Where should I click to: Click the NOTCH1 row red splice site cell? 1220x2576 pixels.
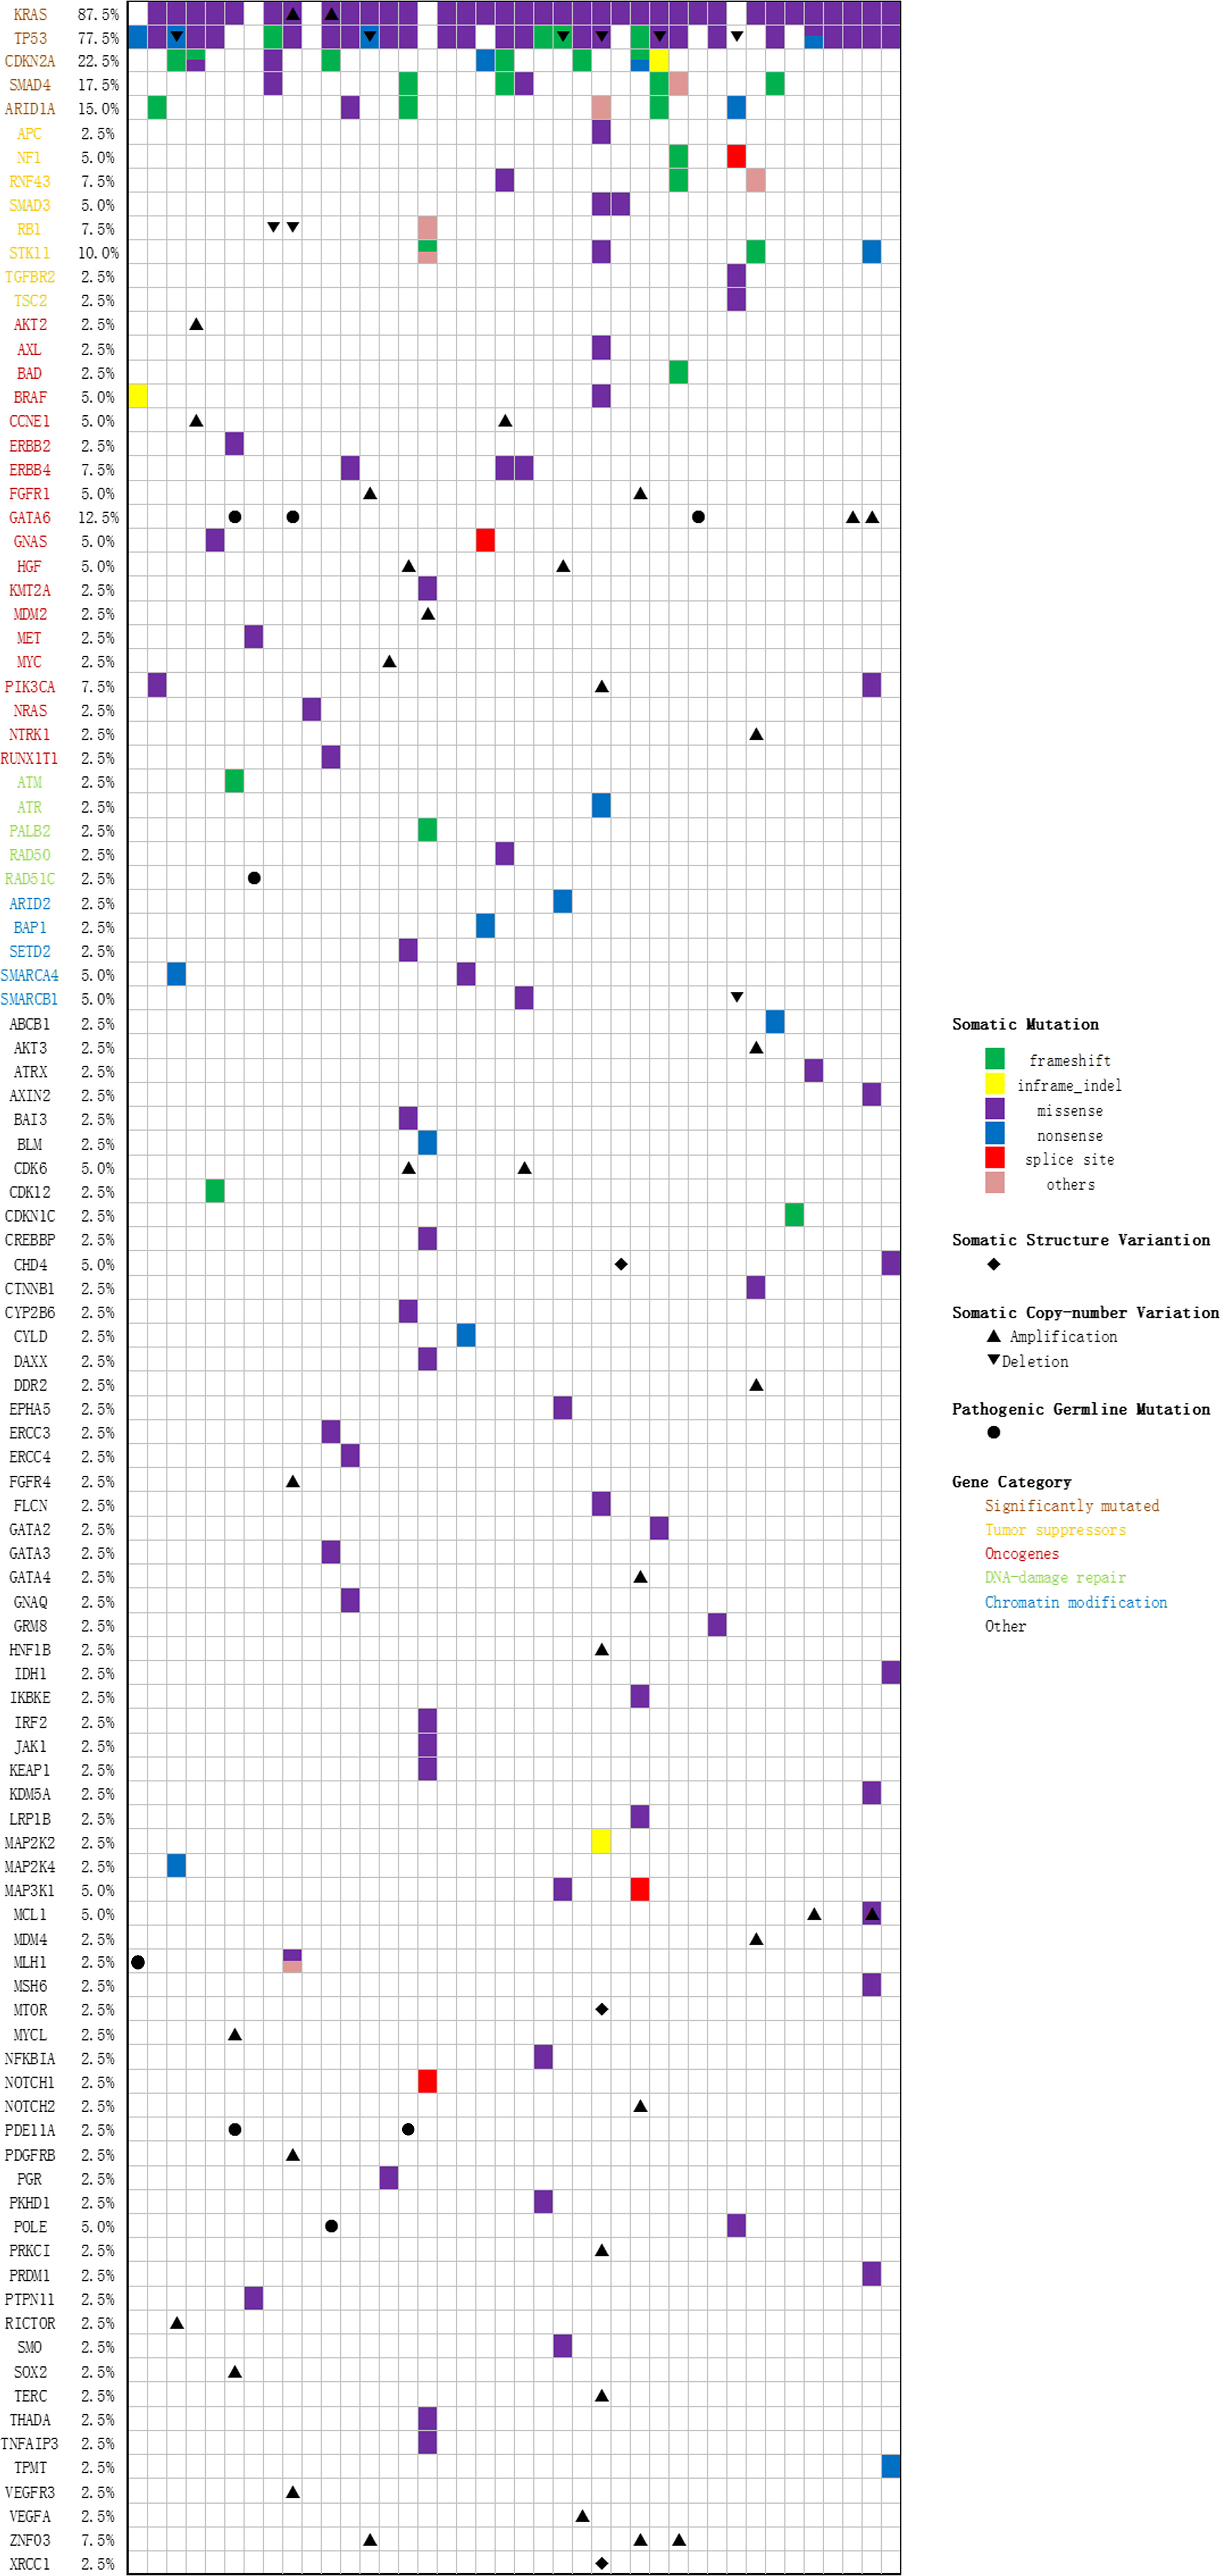pyautogui.click(x=427, y=2081)
